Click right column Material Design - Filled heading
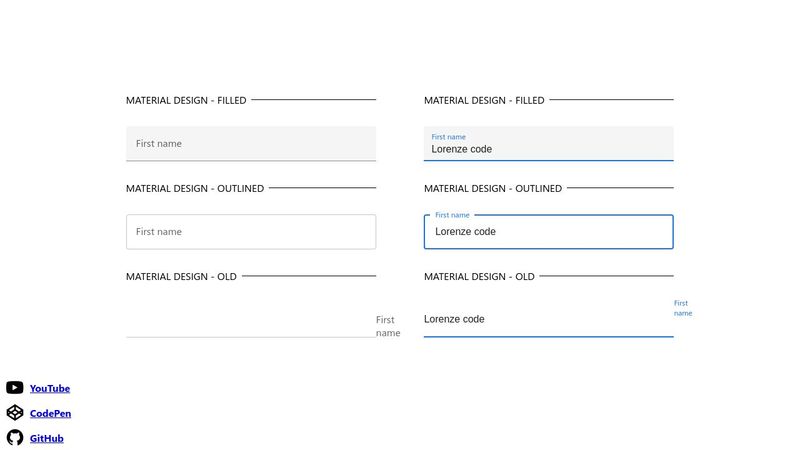Image resolution: width=800 pixels, height=450 pixels. [x=484, y=101]
